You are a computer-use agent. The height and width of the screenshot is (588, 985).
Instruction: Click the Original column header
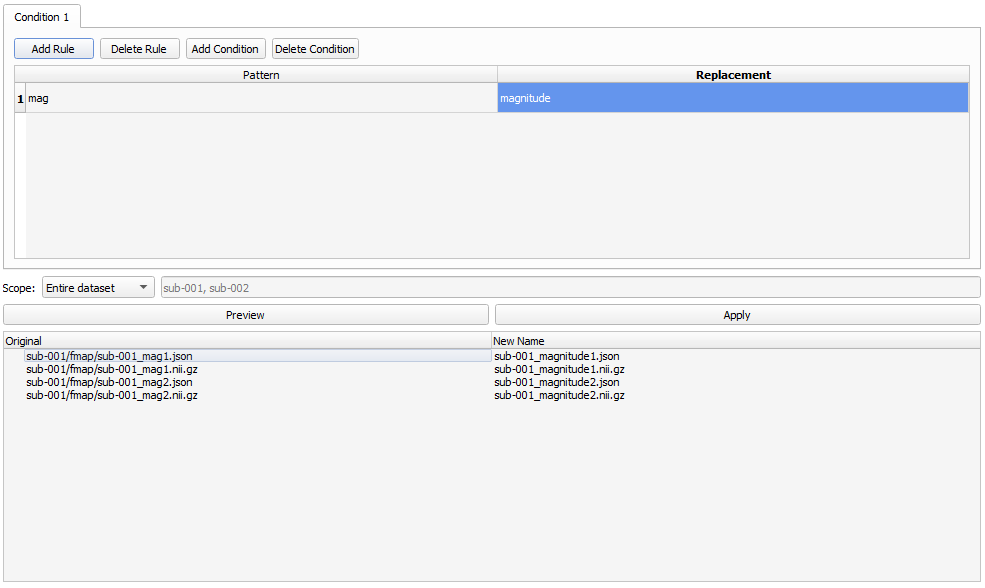pos(247,341)
